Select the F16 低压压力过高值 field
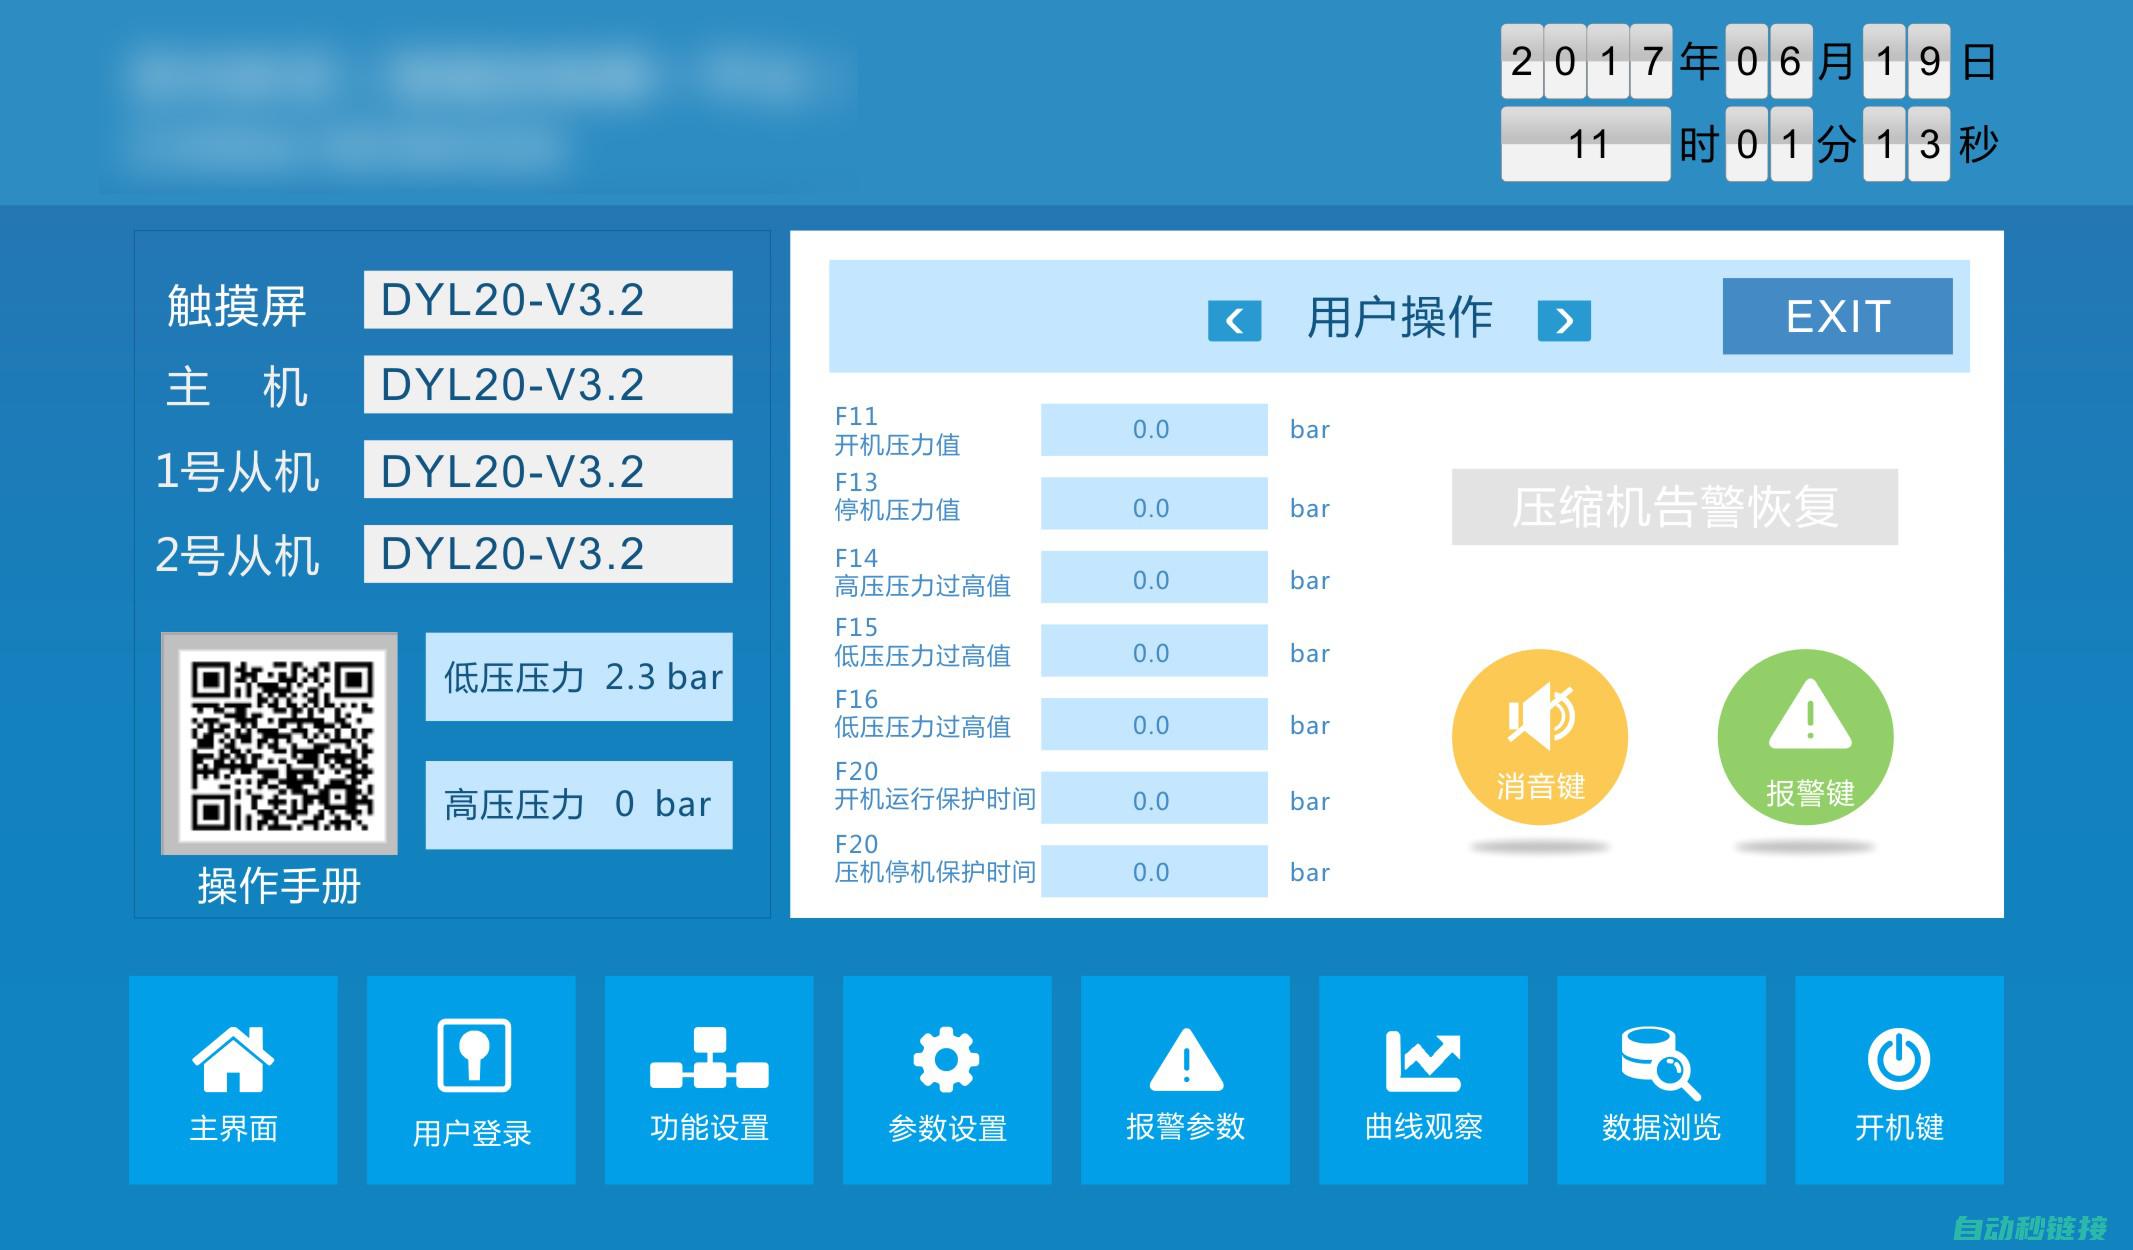Screen dimensions: 2133x1250 tap(1154, 724)
